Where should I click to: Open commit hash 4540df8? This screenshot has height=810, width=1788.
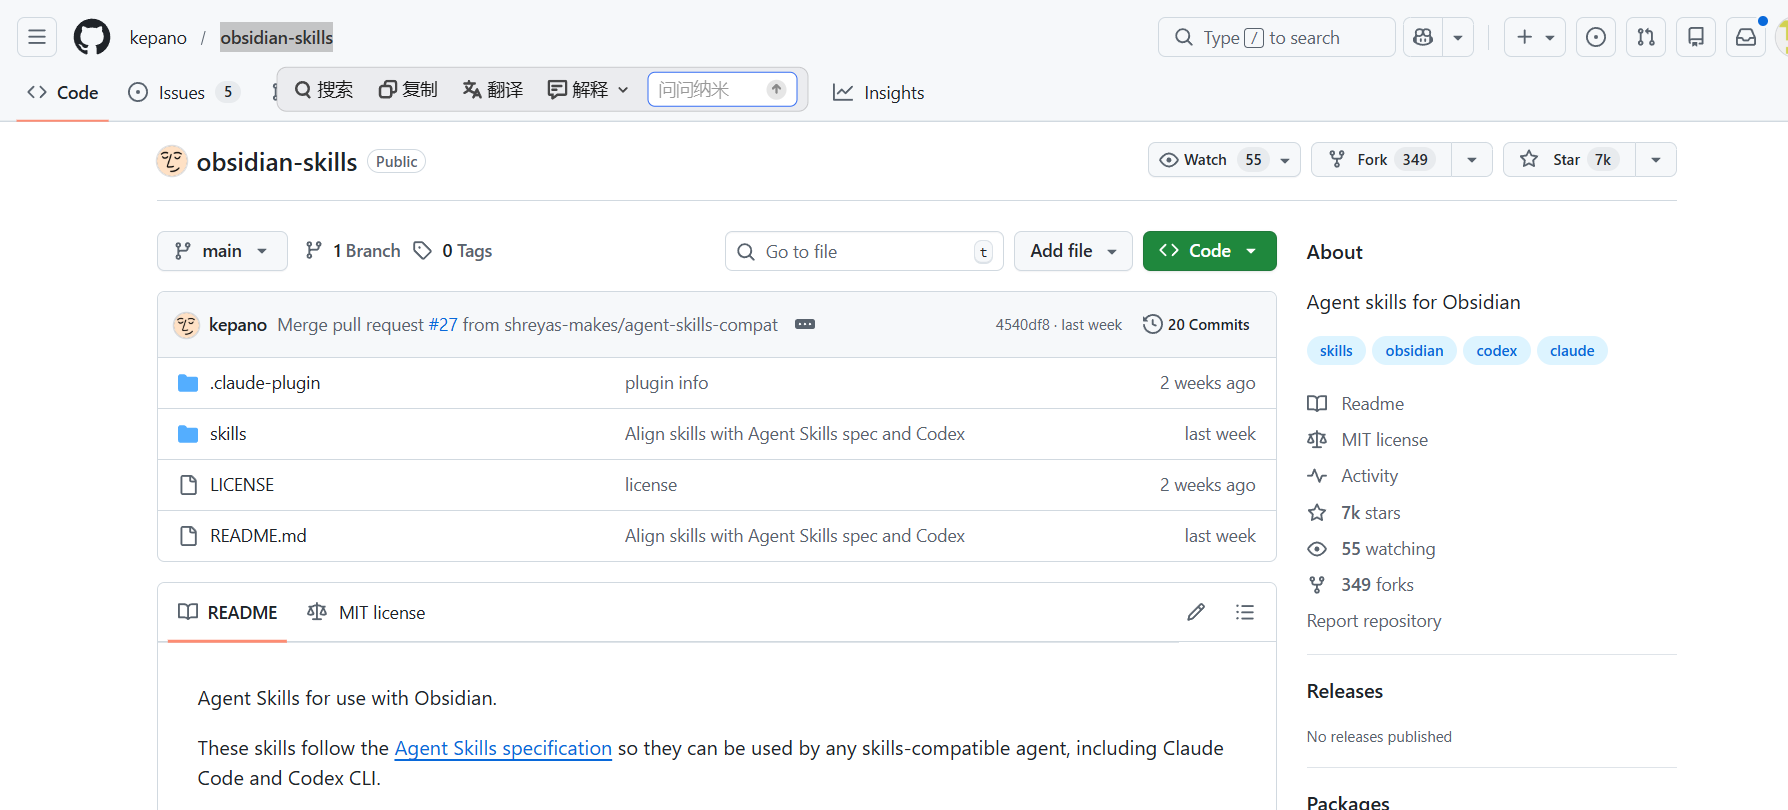(x=1022, y=325)
